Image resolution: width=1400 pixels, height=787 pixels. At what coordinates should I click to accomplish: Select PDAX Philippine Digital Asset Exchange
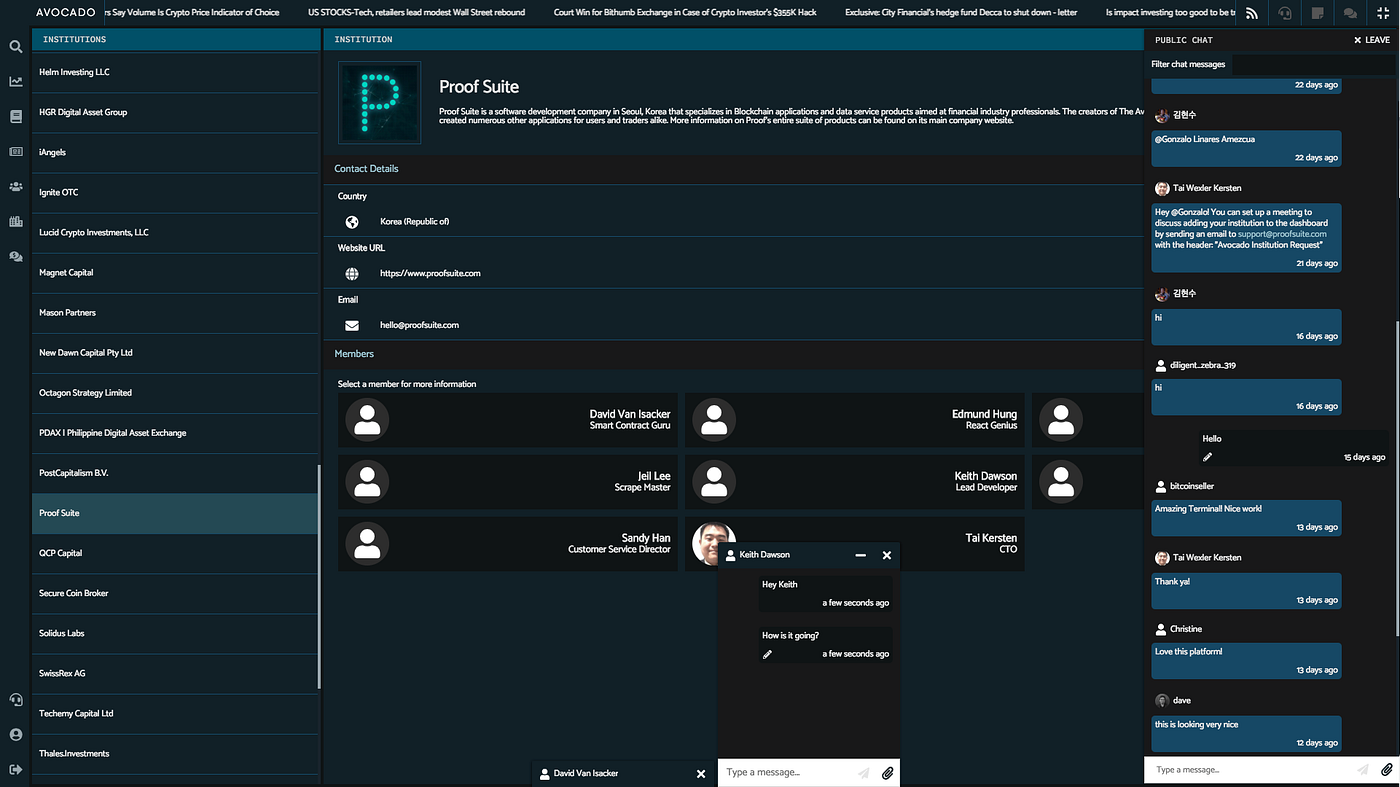coord(175,433)
